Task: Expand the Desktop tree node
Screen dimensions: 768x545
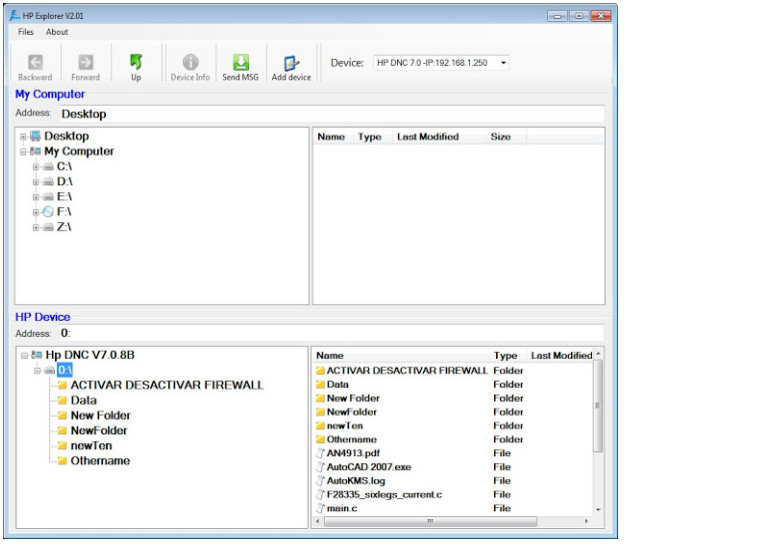Action: (23, 136)
